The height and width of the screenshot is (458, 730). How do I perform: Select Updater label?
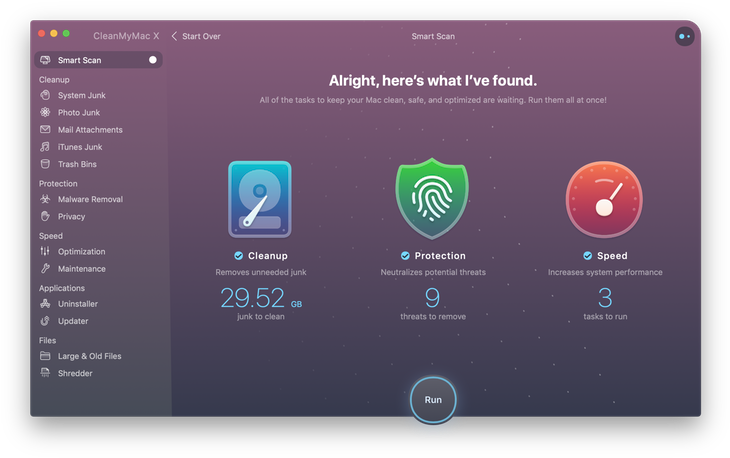tap(73, 321)
